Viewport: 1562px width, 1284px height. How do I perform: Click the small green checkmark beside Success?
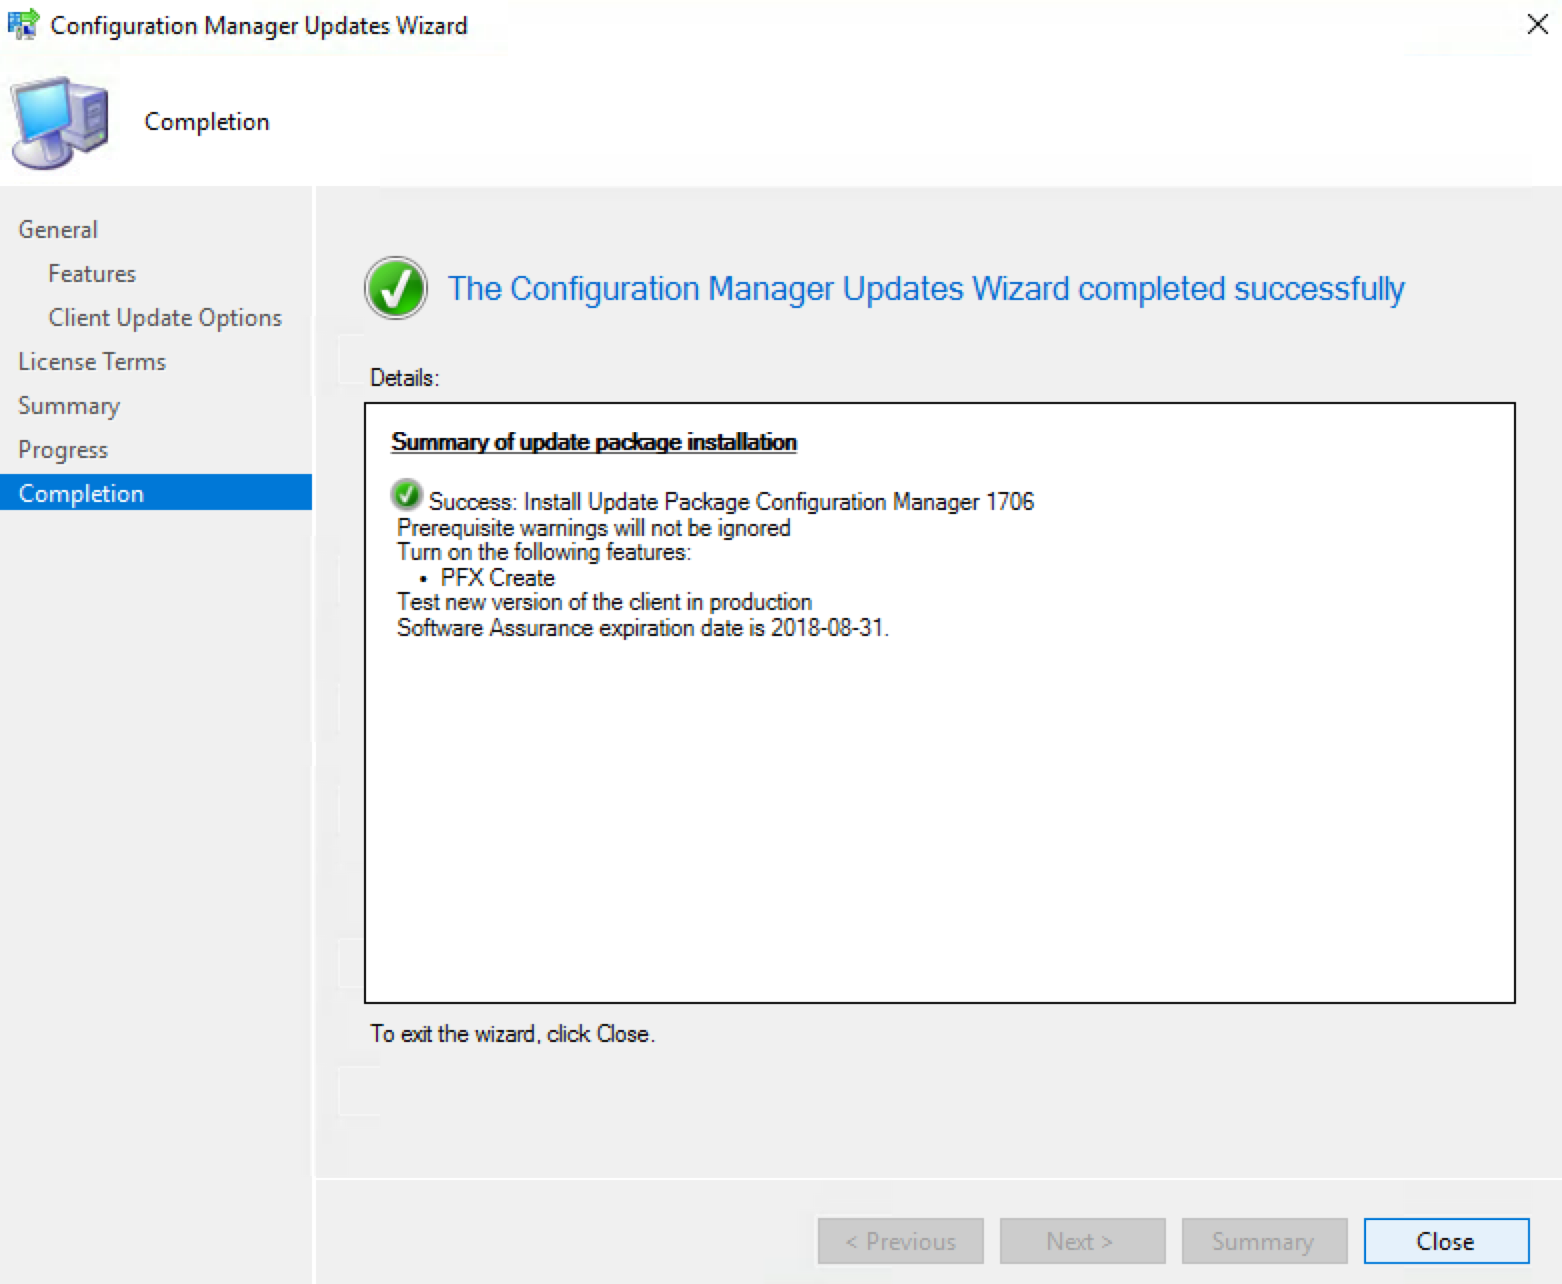click(406, 494)
